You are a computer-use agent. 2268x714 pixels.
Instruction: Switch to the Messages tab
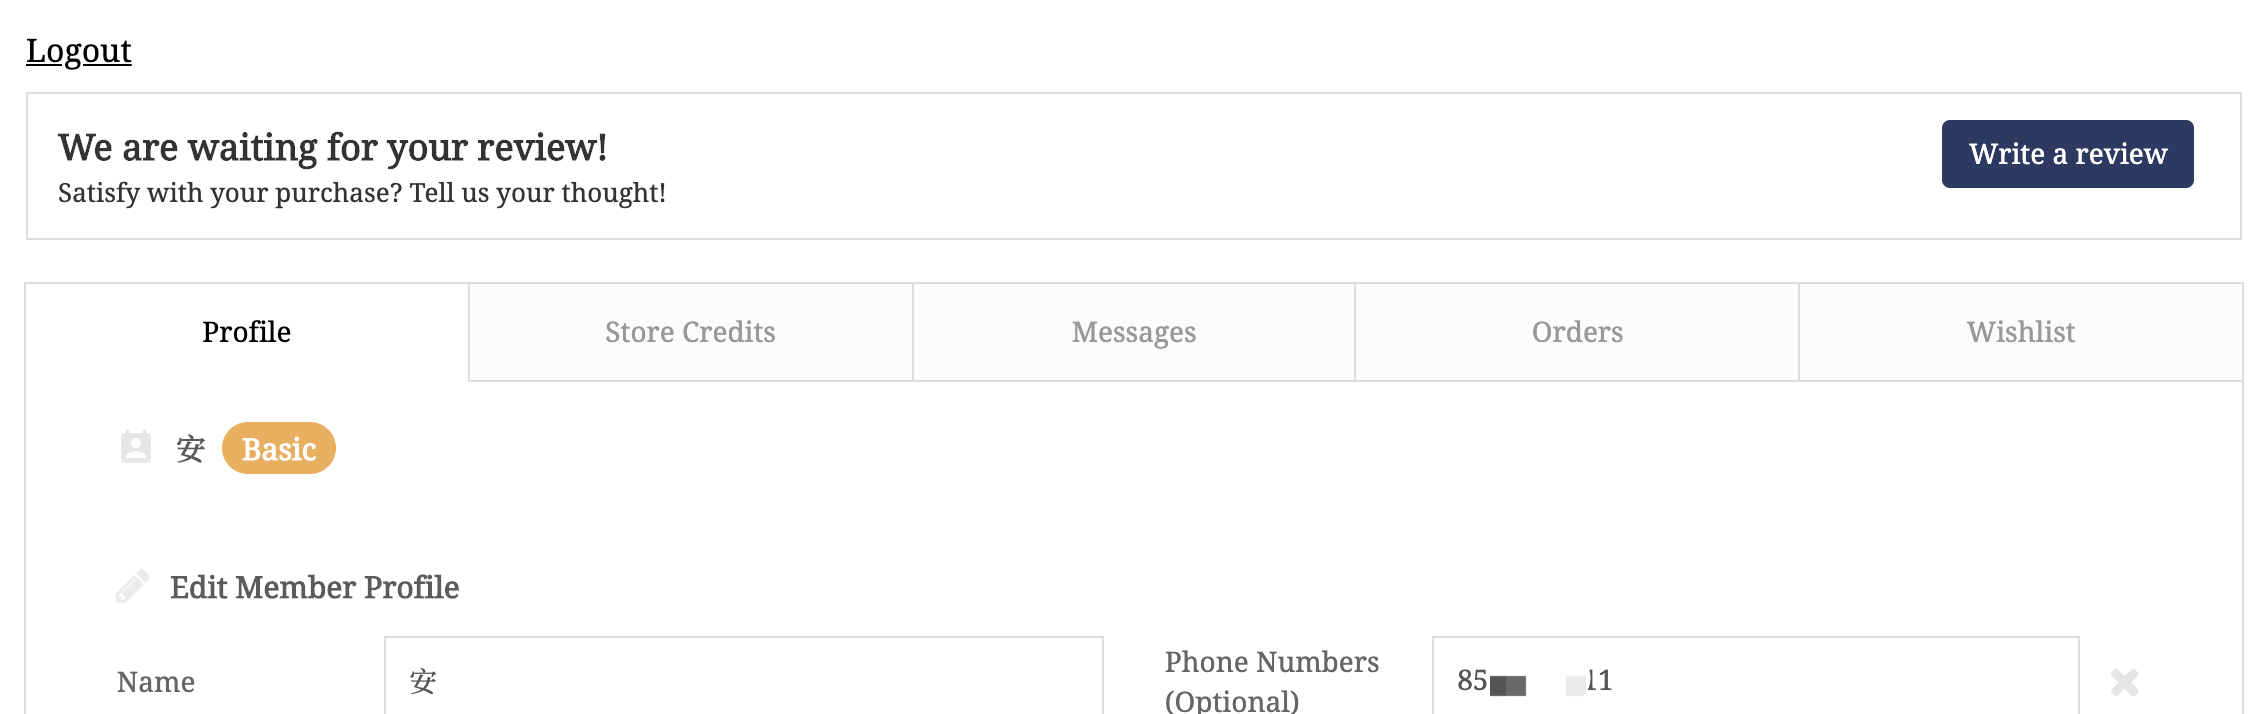(x=1134, y=332)
